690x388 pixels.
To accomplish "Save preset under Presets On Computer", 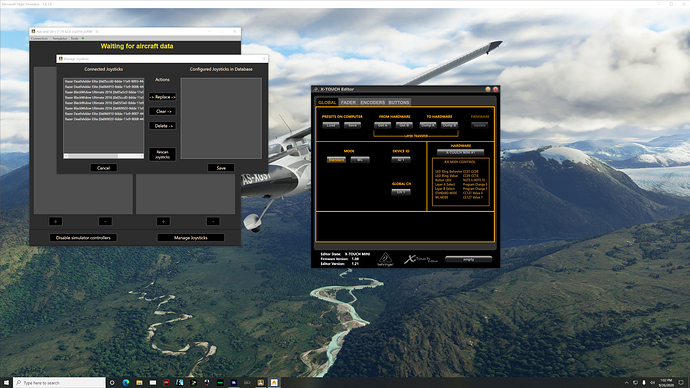I will point(352,125).
